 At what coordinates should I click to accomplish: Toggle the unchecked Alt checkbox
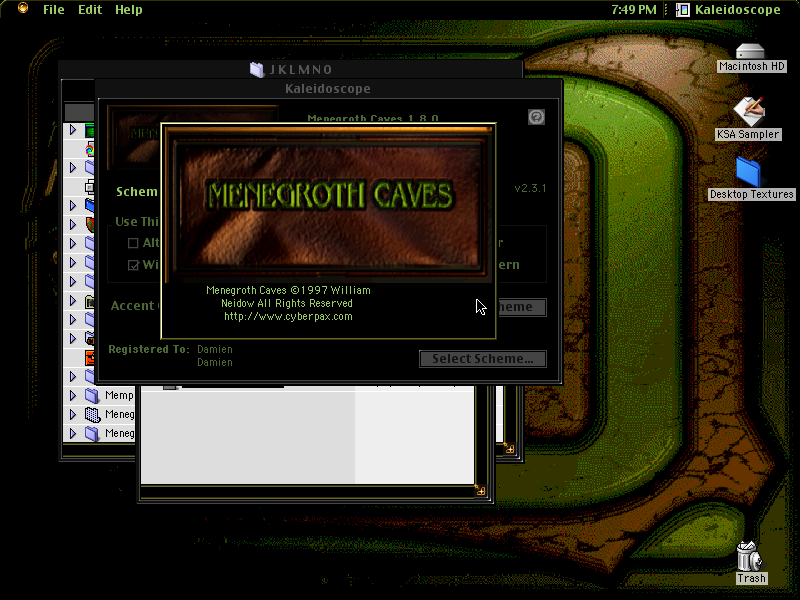(133, 243)
